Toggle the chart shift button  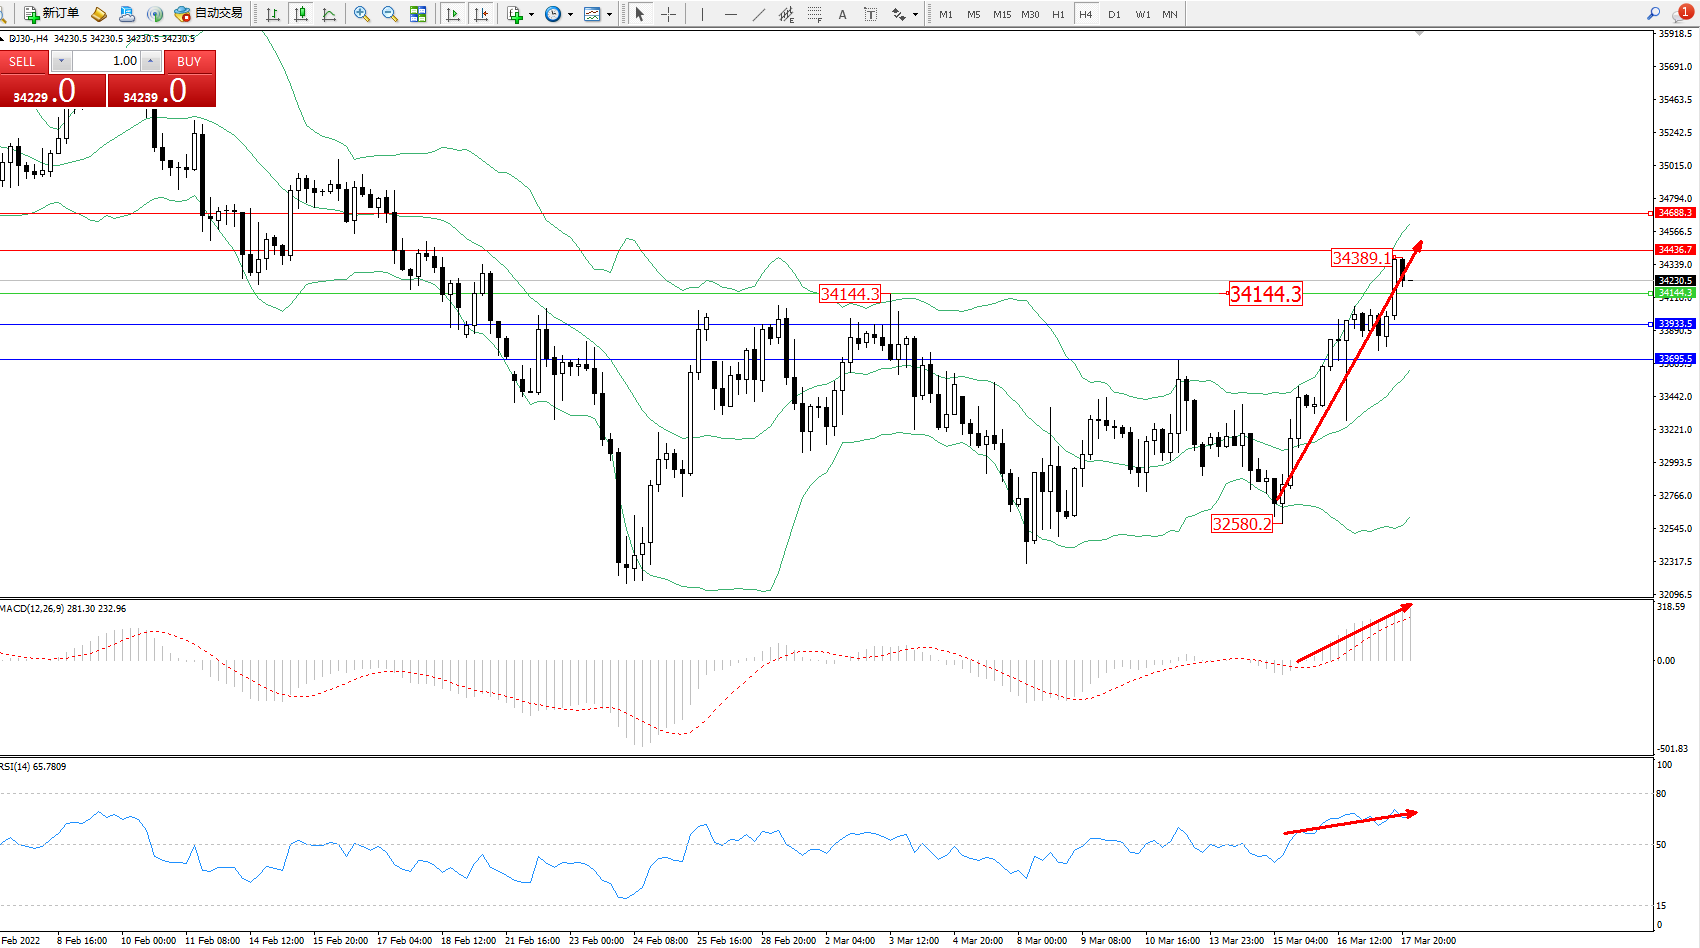click(481, 14)
